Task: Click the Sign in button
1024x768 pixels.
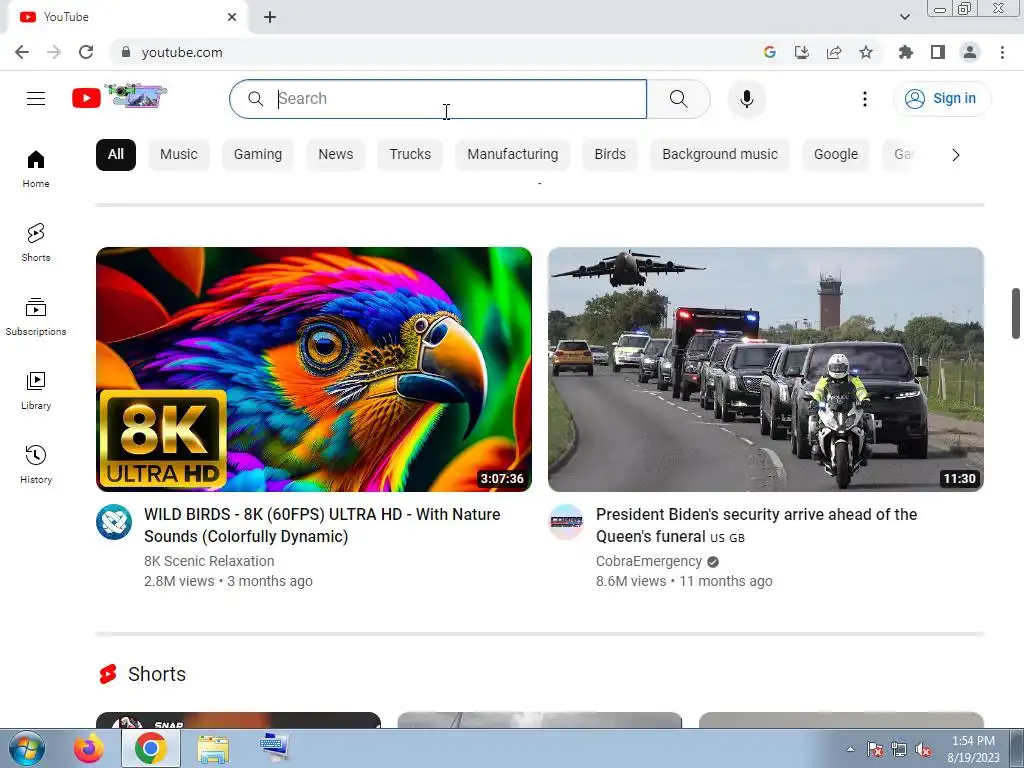Action: 941,99
